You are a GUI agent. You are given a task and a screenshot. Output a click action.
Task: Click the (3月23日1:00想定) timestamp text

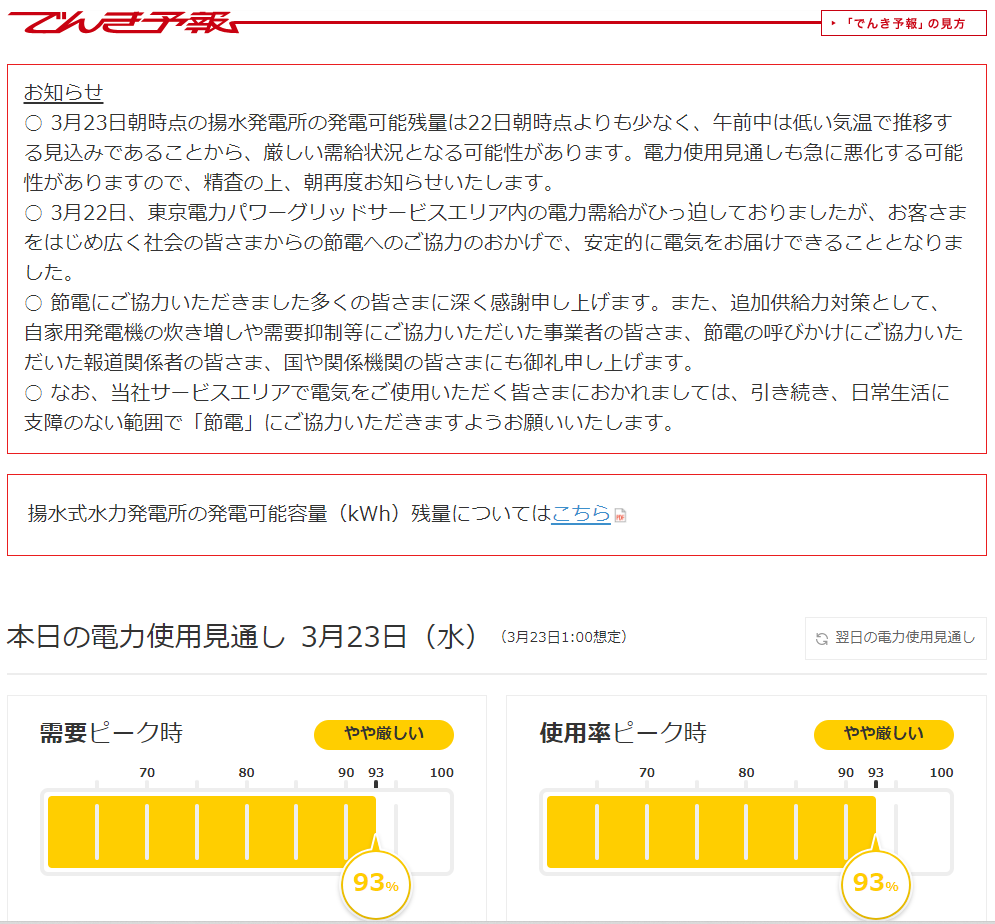click(x=563, y=637)
